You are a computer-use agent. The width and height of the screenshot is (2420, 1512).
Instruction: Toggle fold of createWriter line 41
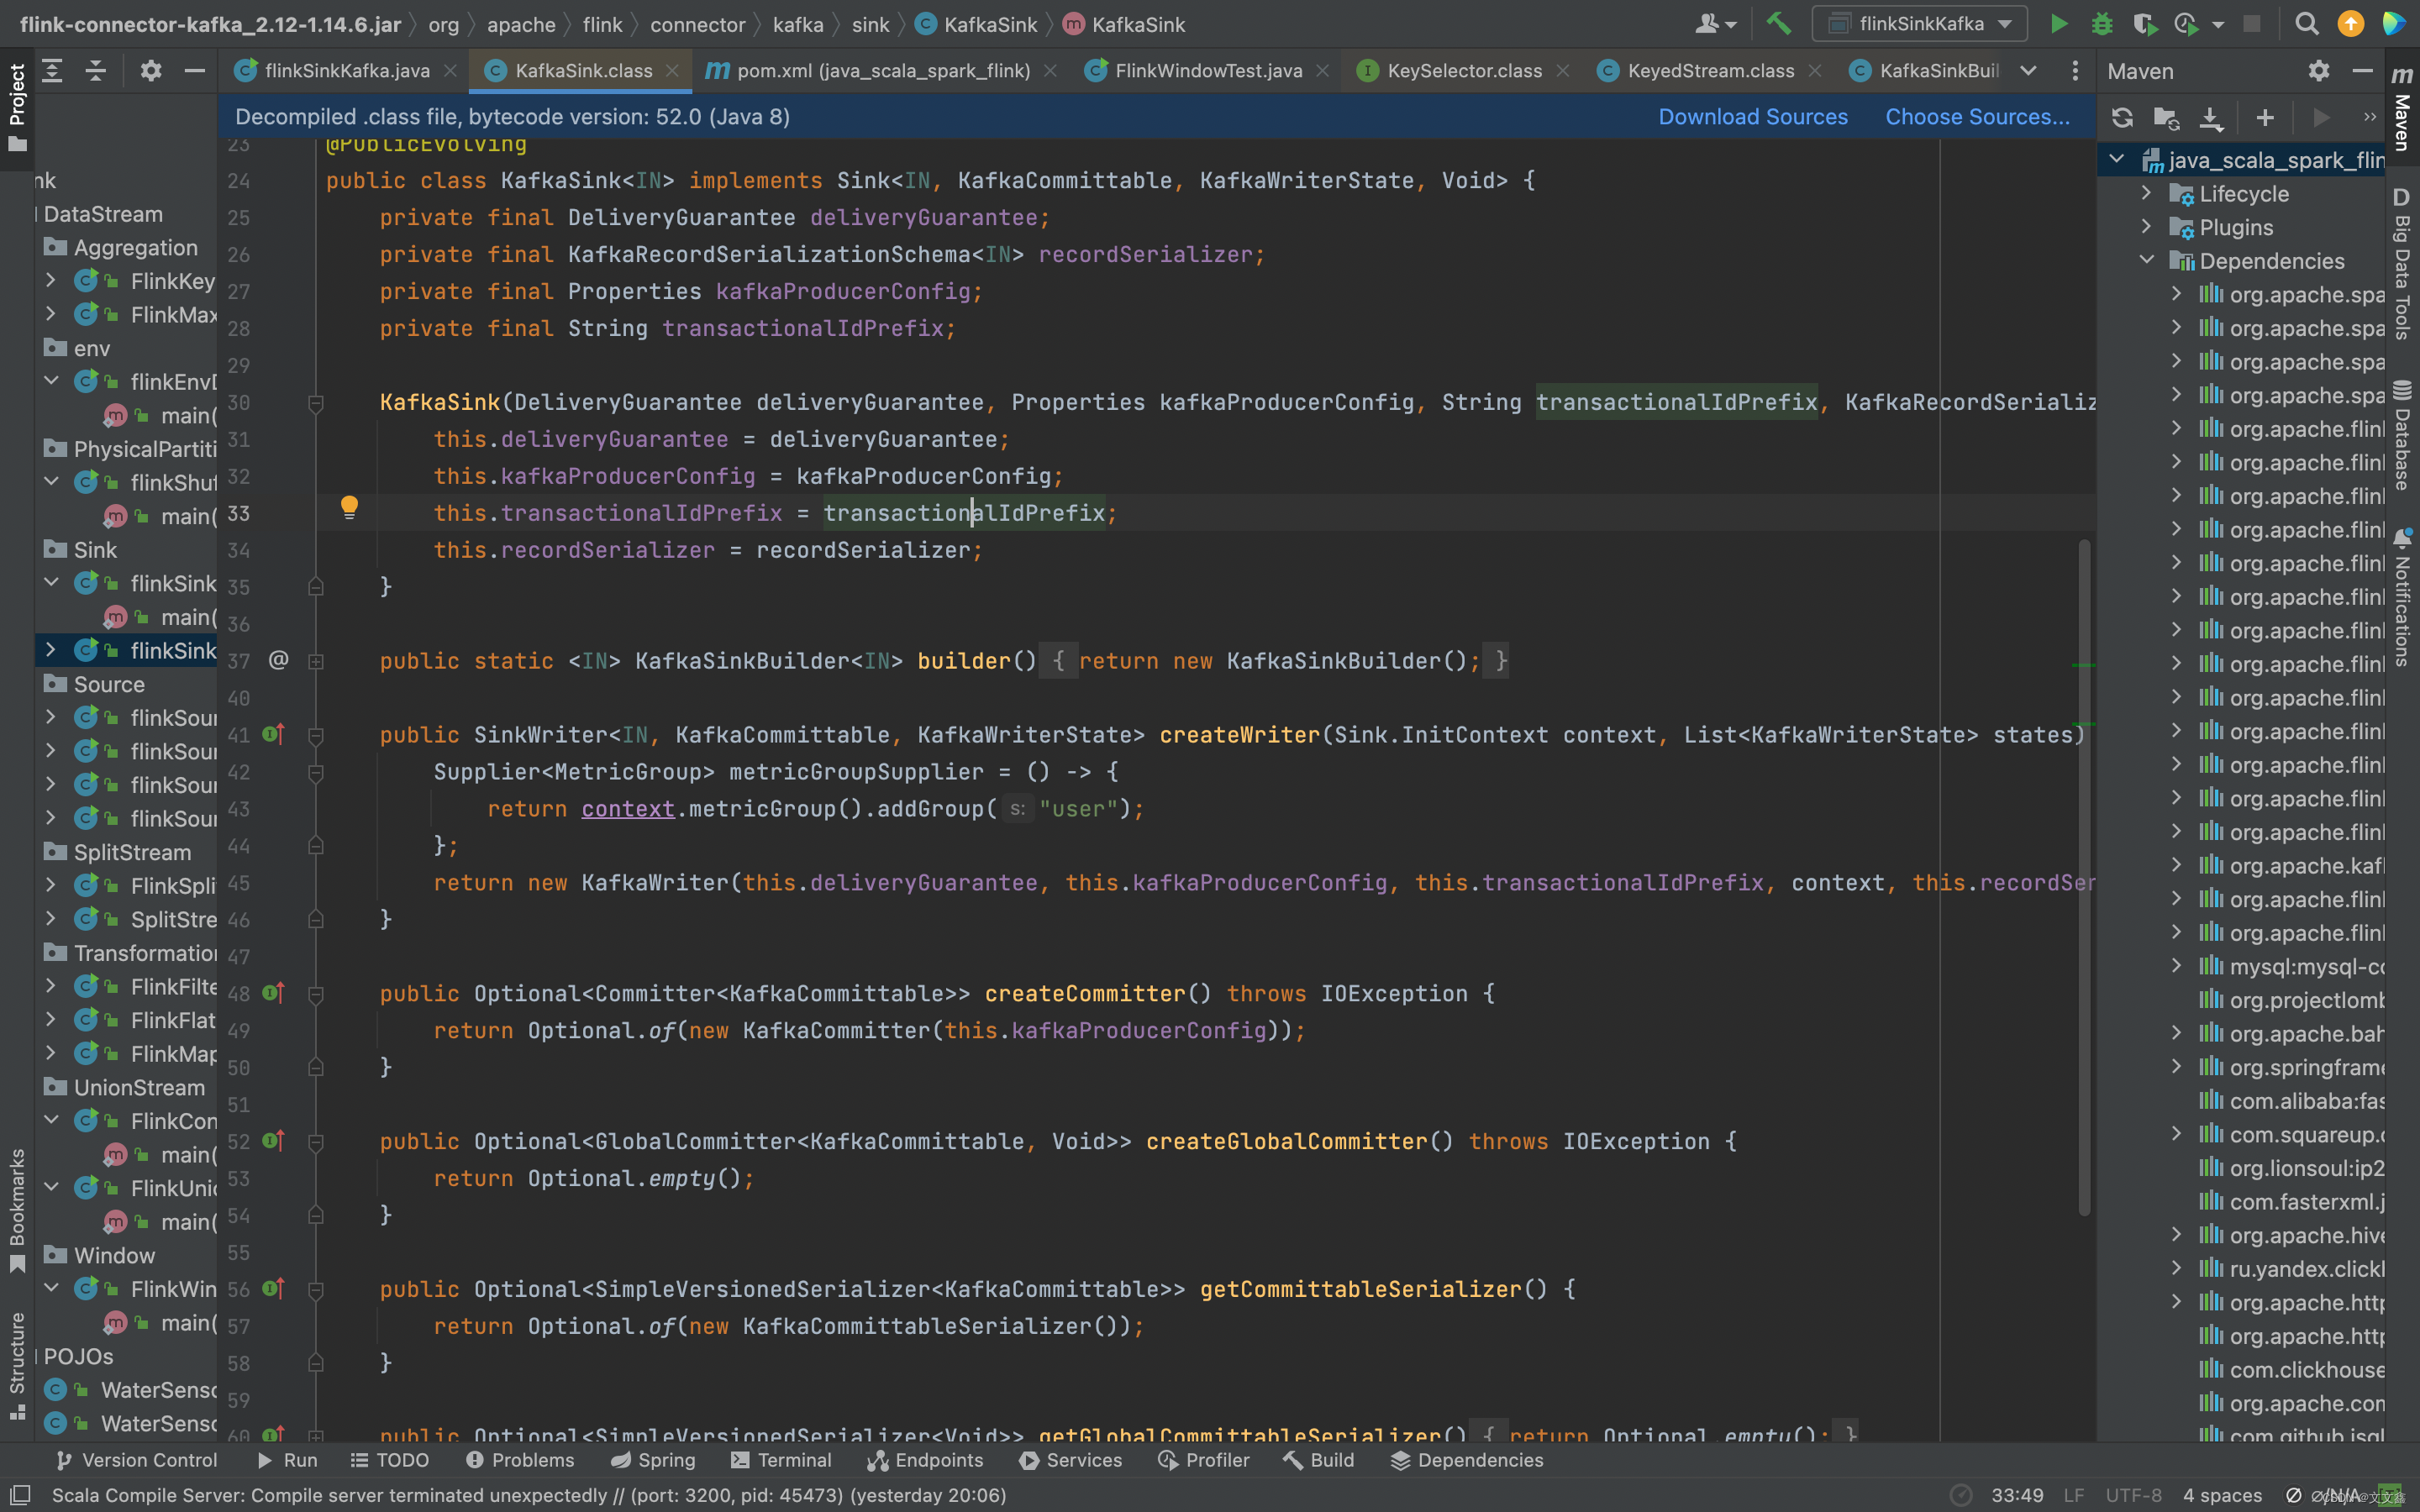(x=316, y=736)
